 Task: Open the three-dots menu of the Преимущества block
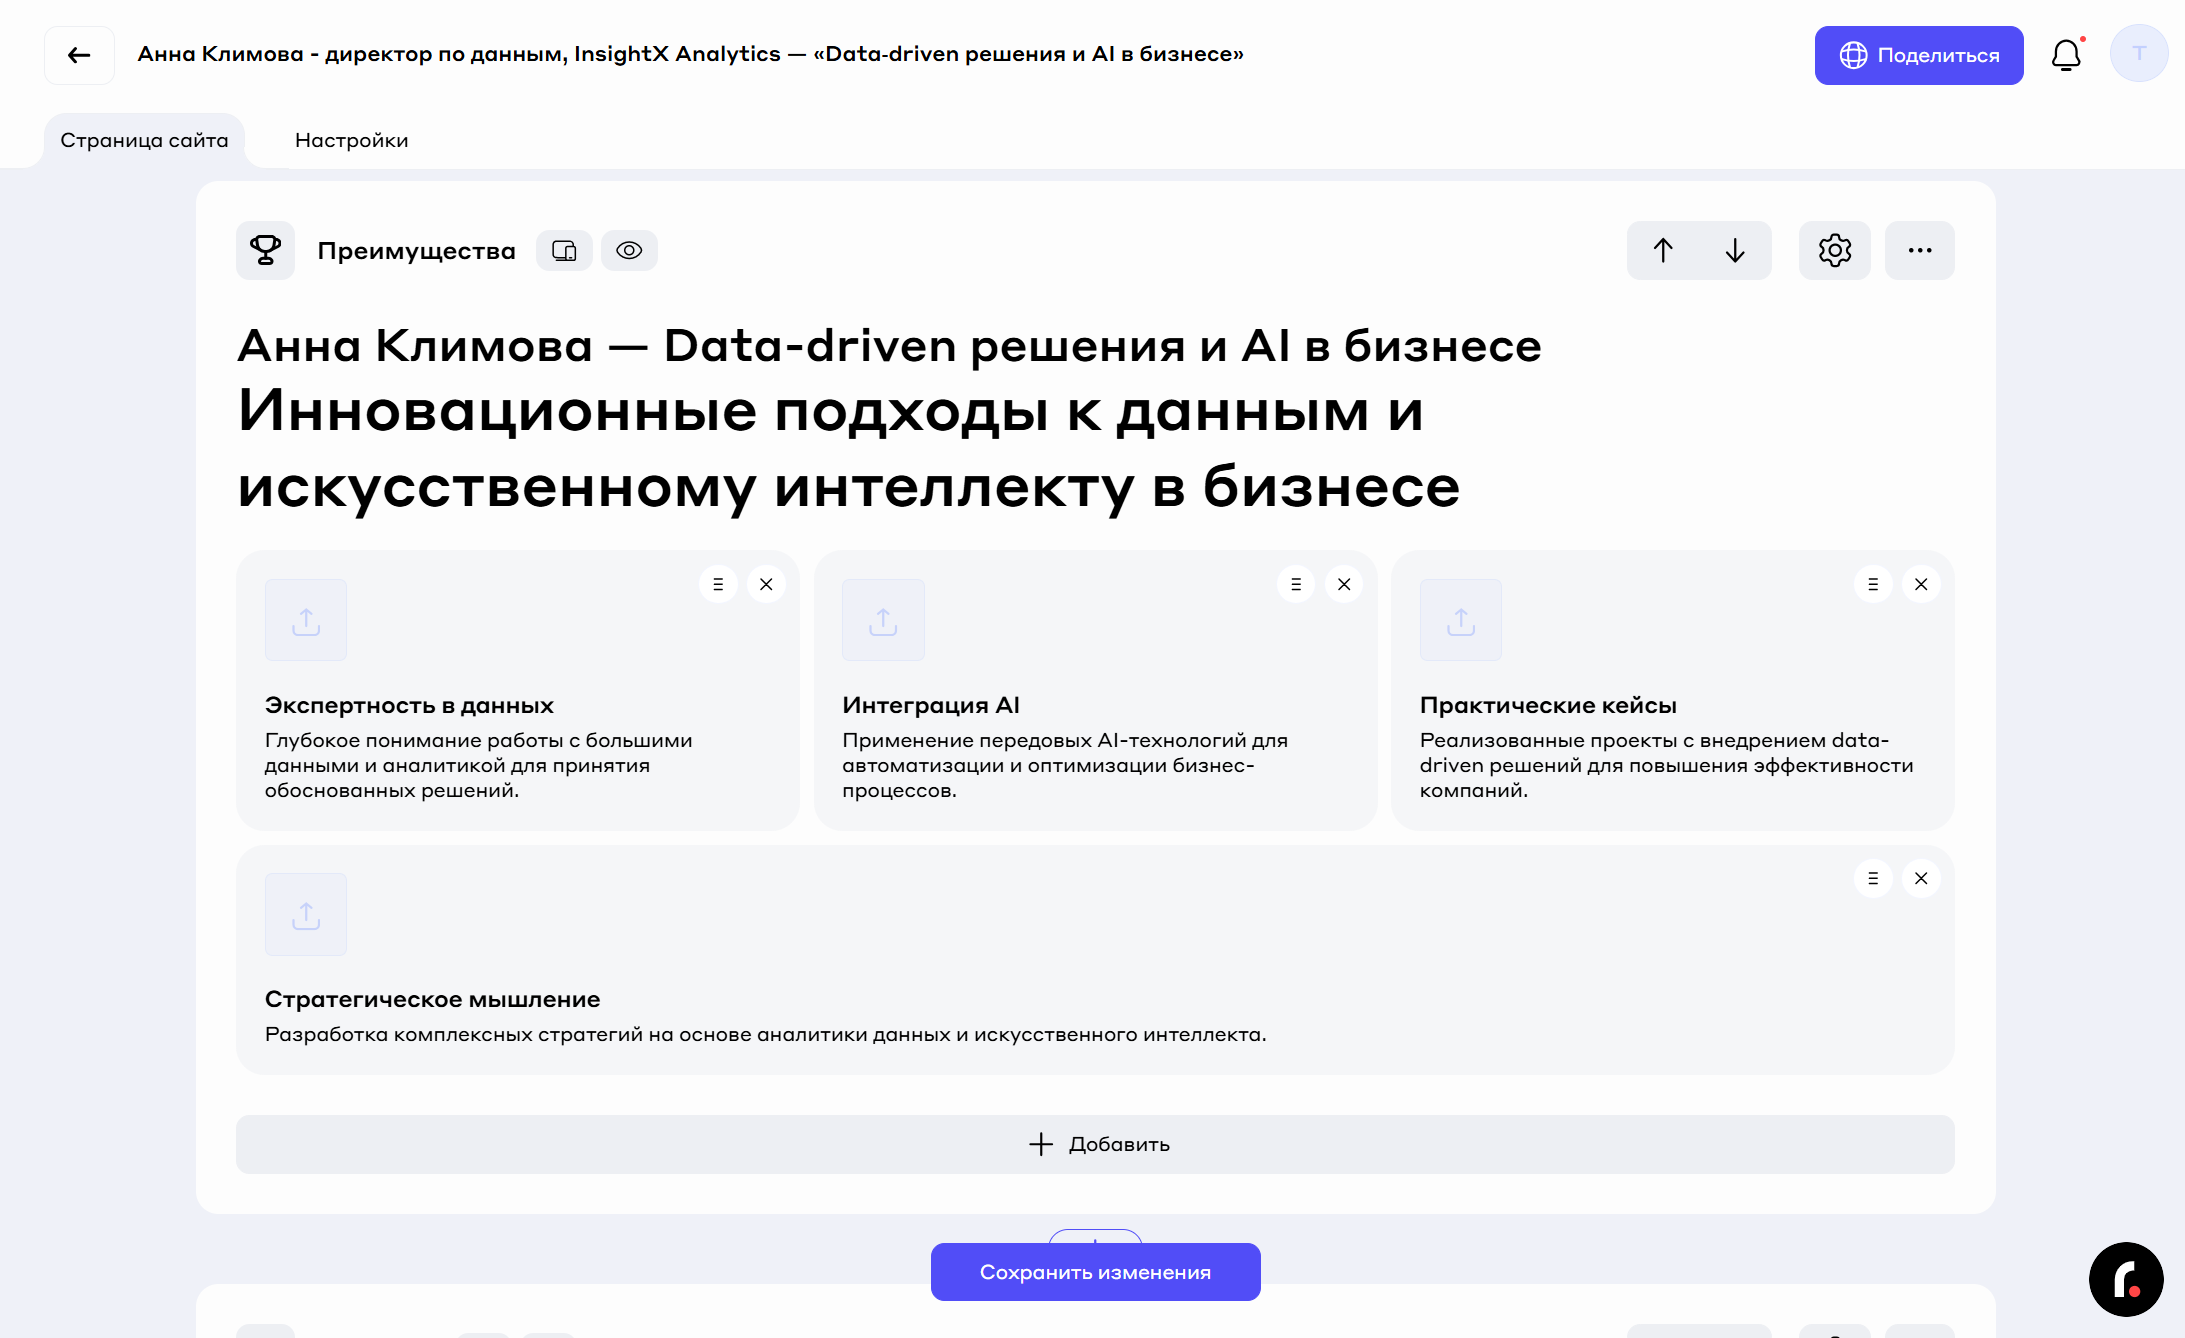coord(1919,250)
